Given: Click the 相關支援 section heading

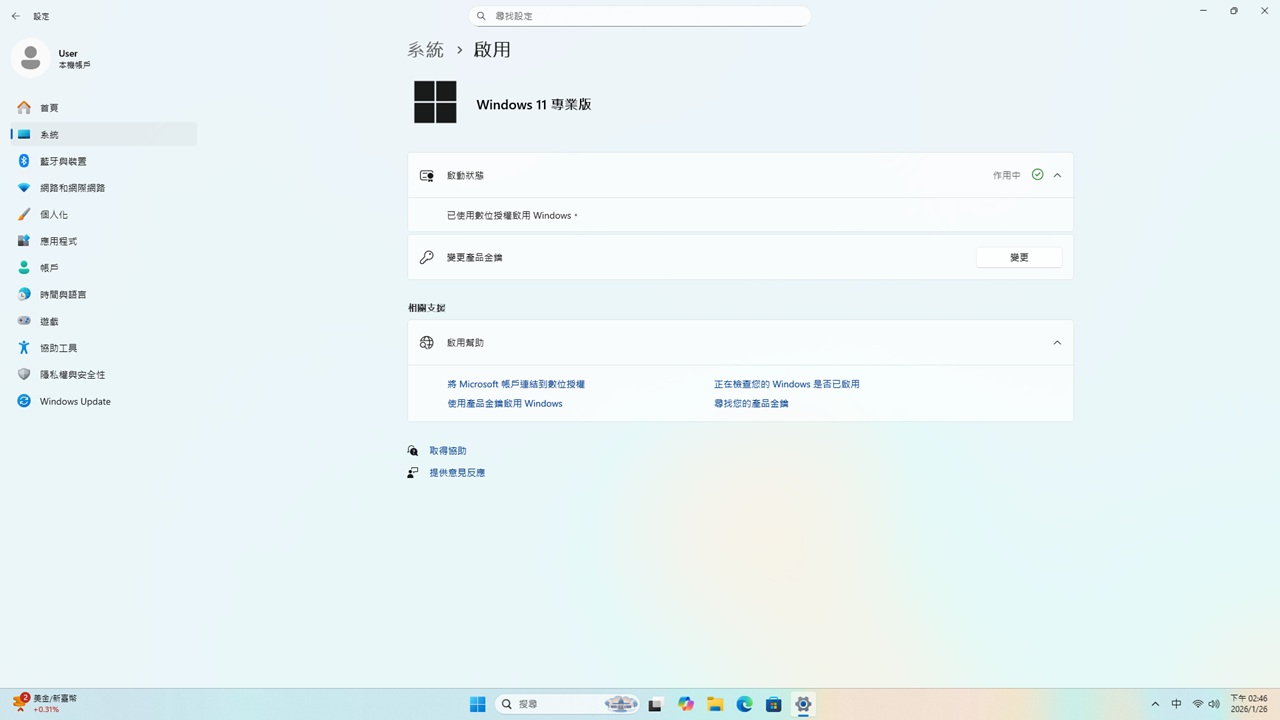Looking at the screenshot, I should coord(427,308).
